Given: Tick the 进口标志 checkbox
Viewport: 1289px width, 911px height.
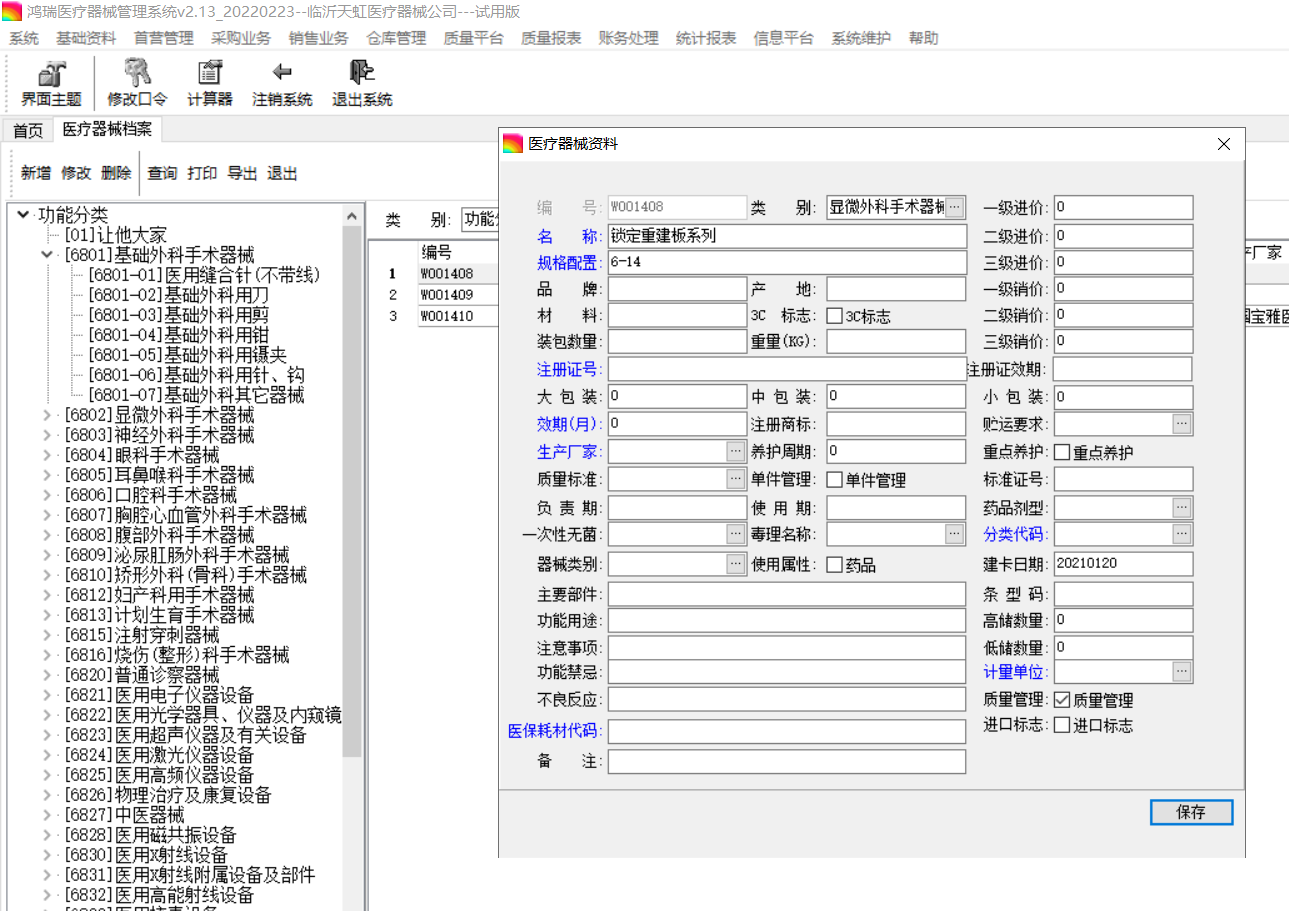Looking at the screenshot, I should 1062,725.
